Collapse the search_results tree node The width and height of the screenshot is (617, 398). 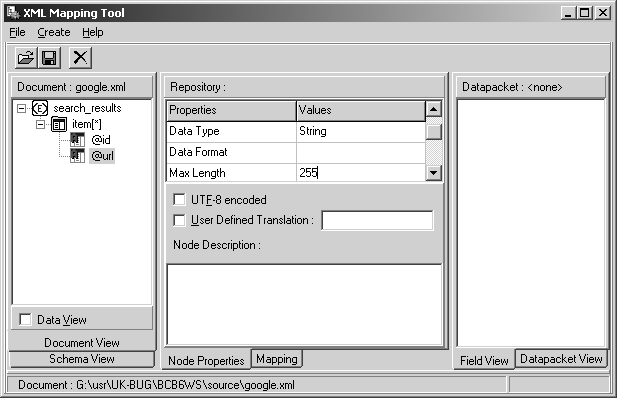22,108
